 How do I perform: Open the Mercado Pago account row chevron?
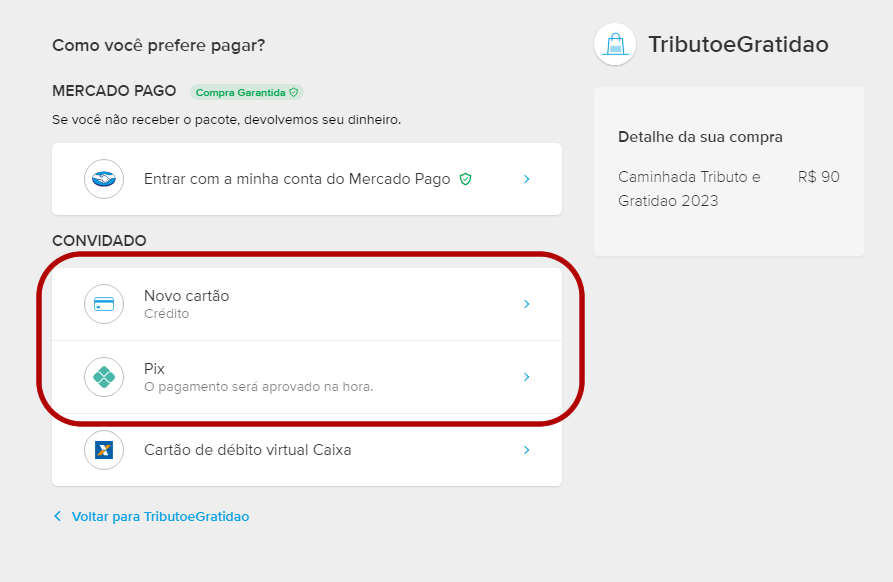coord(527,179)
